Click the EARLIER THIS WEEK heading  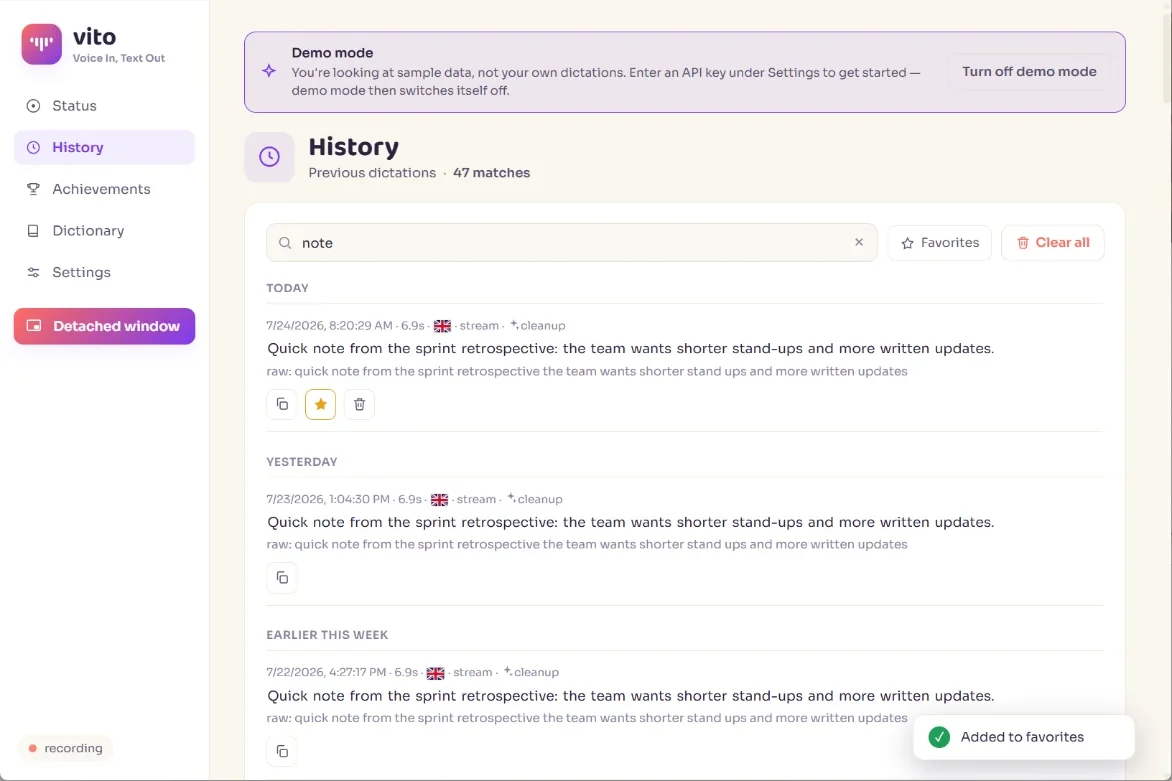(x=327, y=635)
